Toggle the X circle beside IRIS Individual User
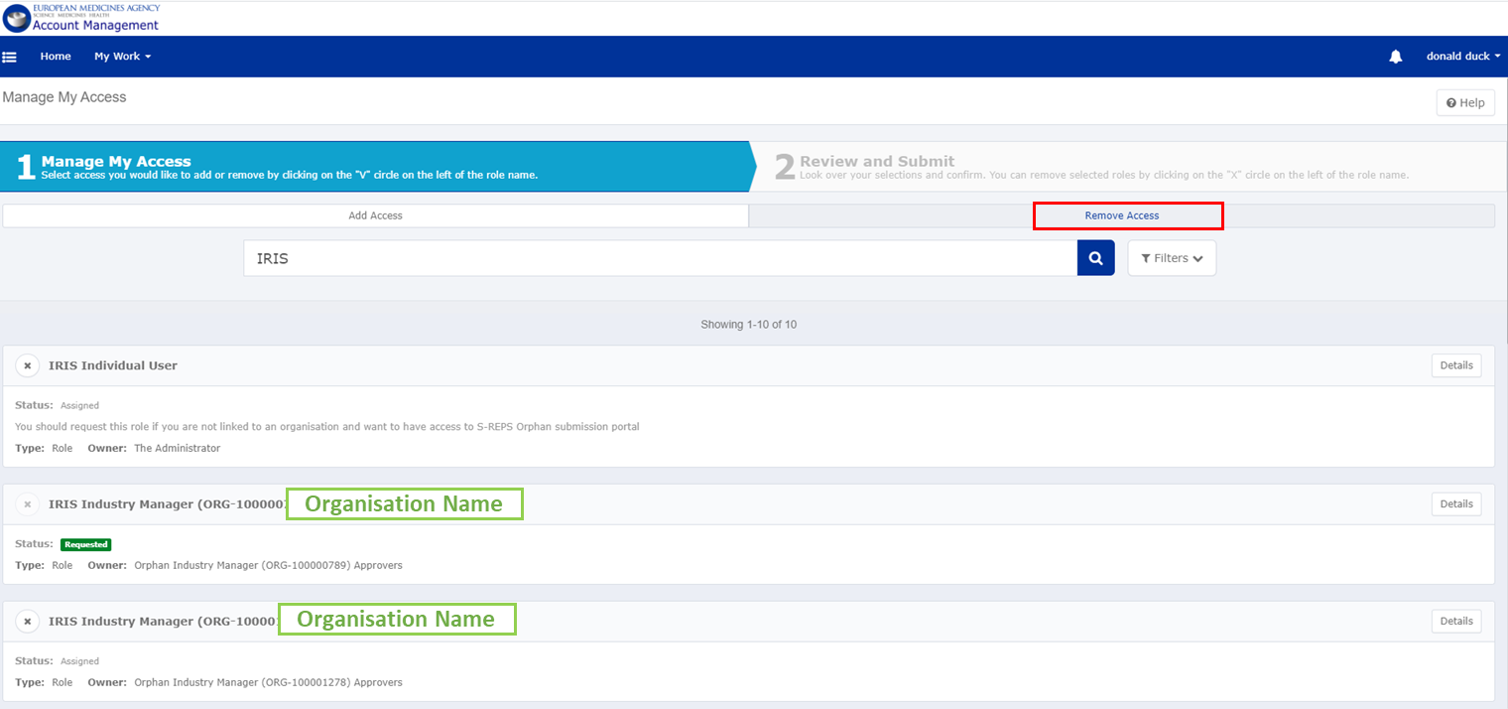This screenshot has height=709, width=1508. click(x=27, y=365)
